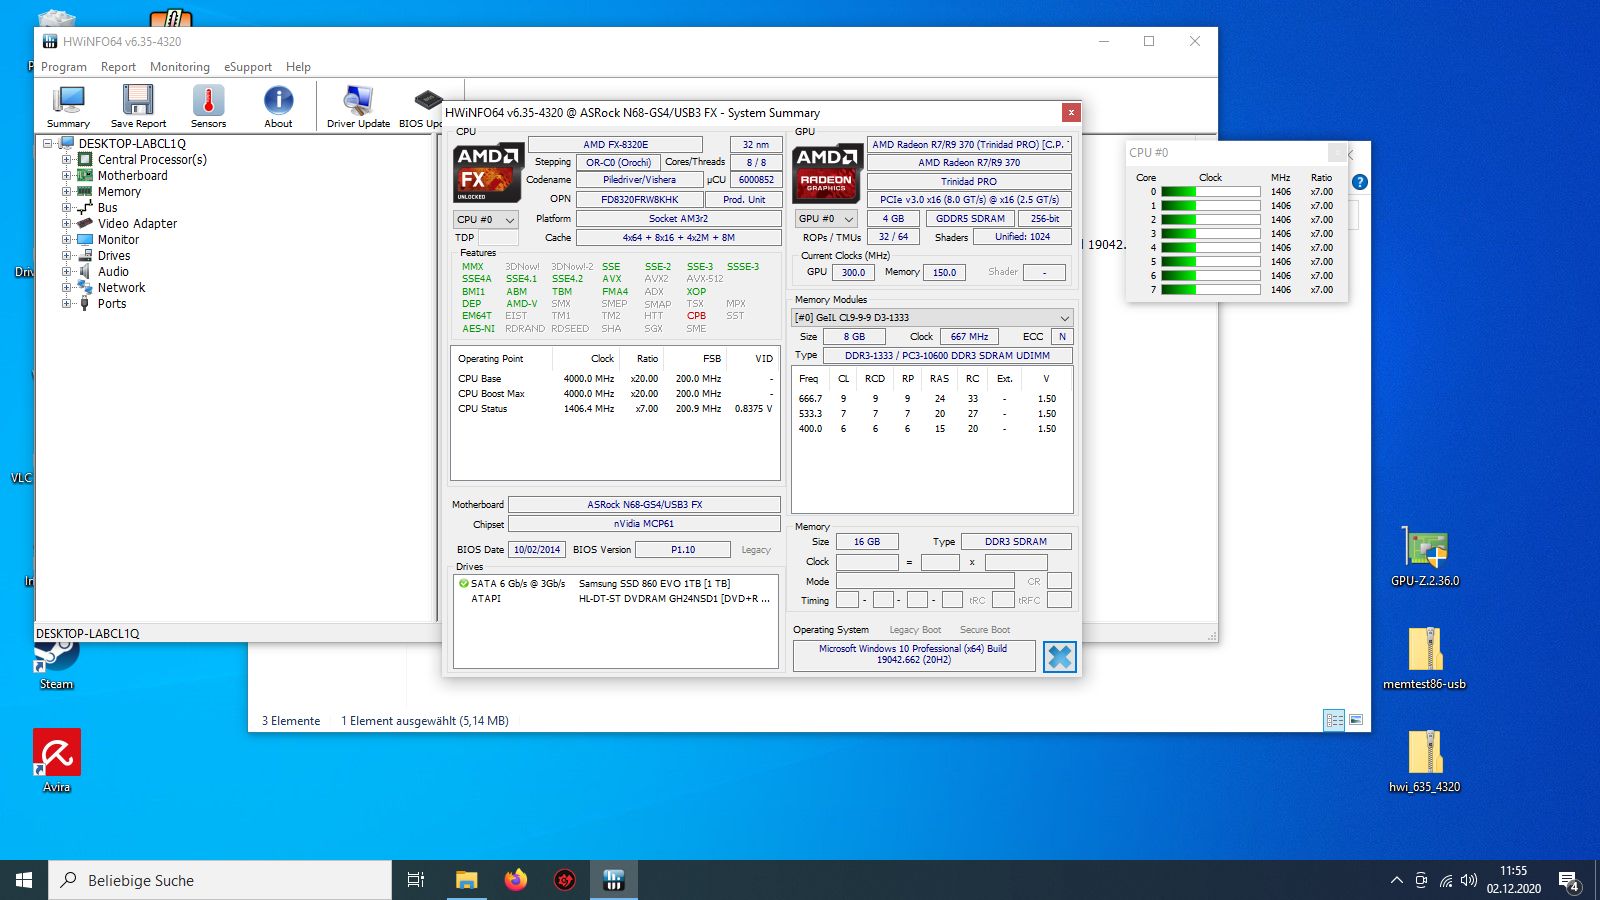
Task: Open the Monitoring menu
Action: 180,67
